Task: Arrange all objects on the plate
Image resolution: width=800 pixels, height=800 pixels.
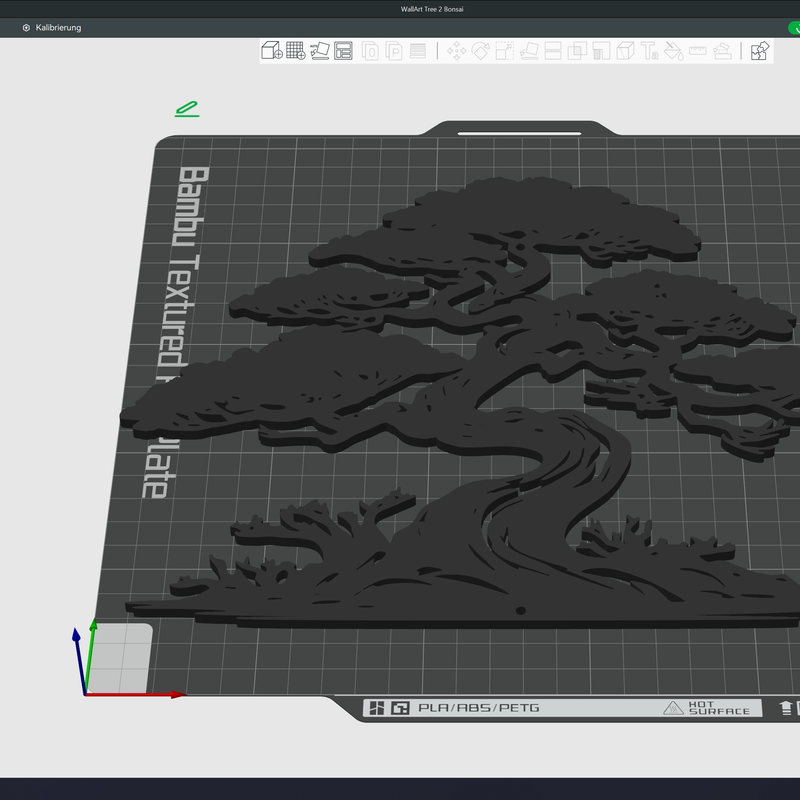Action: [x=343, y=51]
